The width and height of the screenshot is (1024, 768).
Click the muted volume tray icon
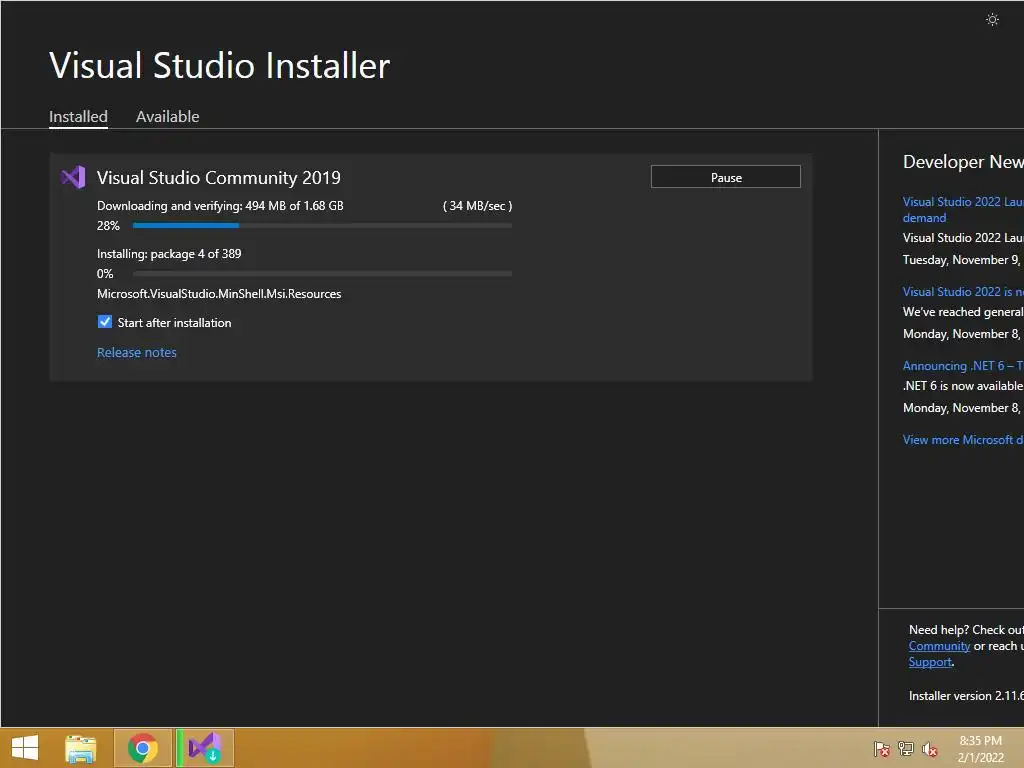click(929, 749)
